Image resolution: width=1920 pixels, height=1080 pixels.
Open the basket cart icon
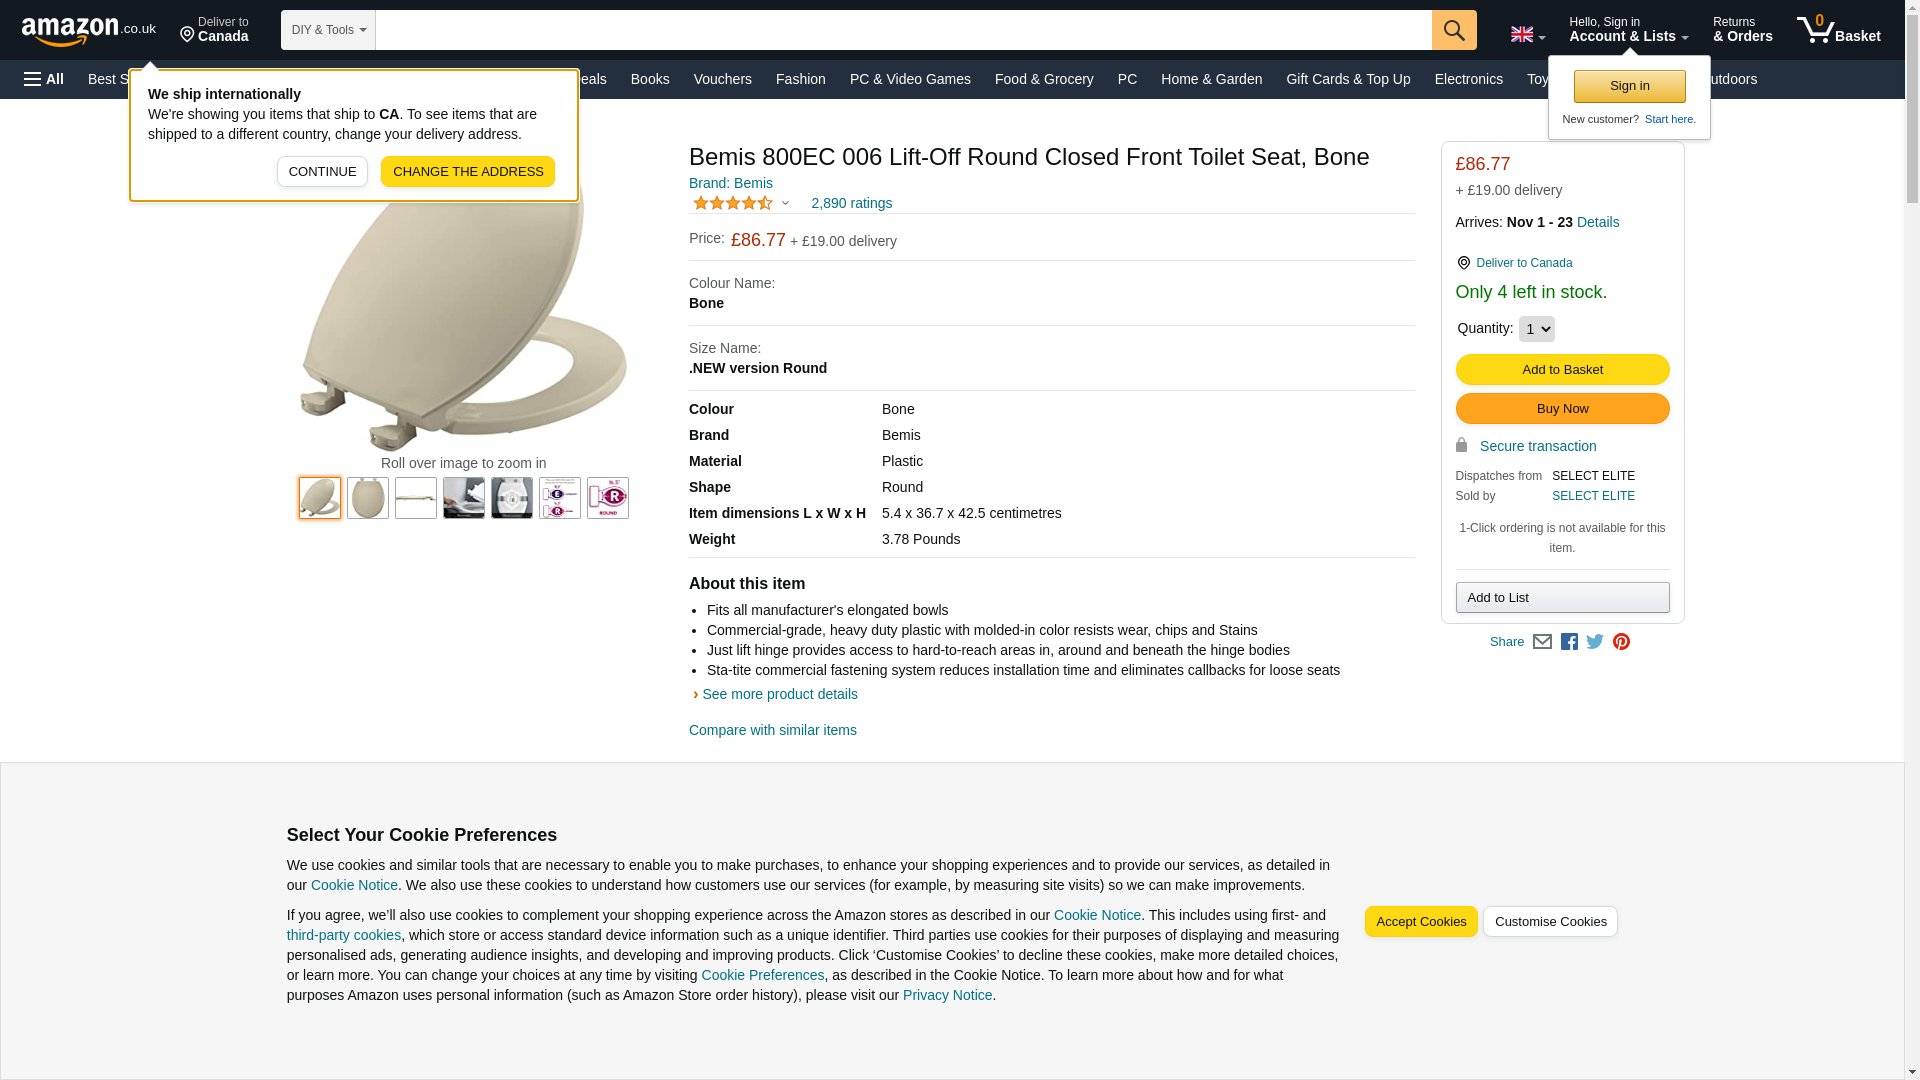click(1838, 30)
